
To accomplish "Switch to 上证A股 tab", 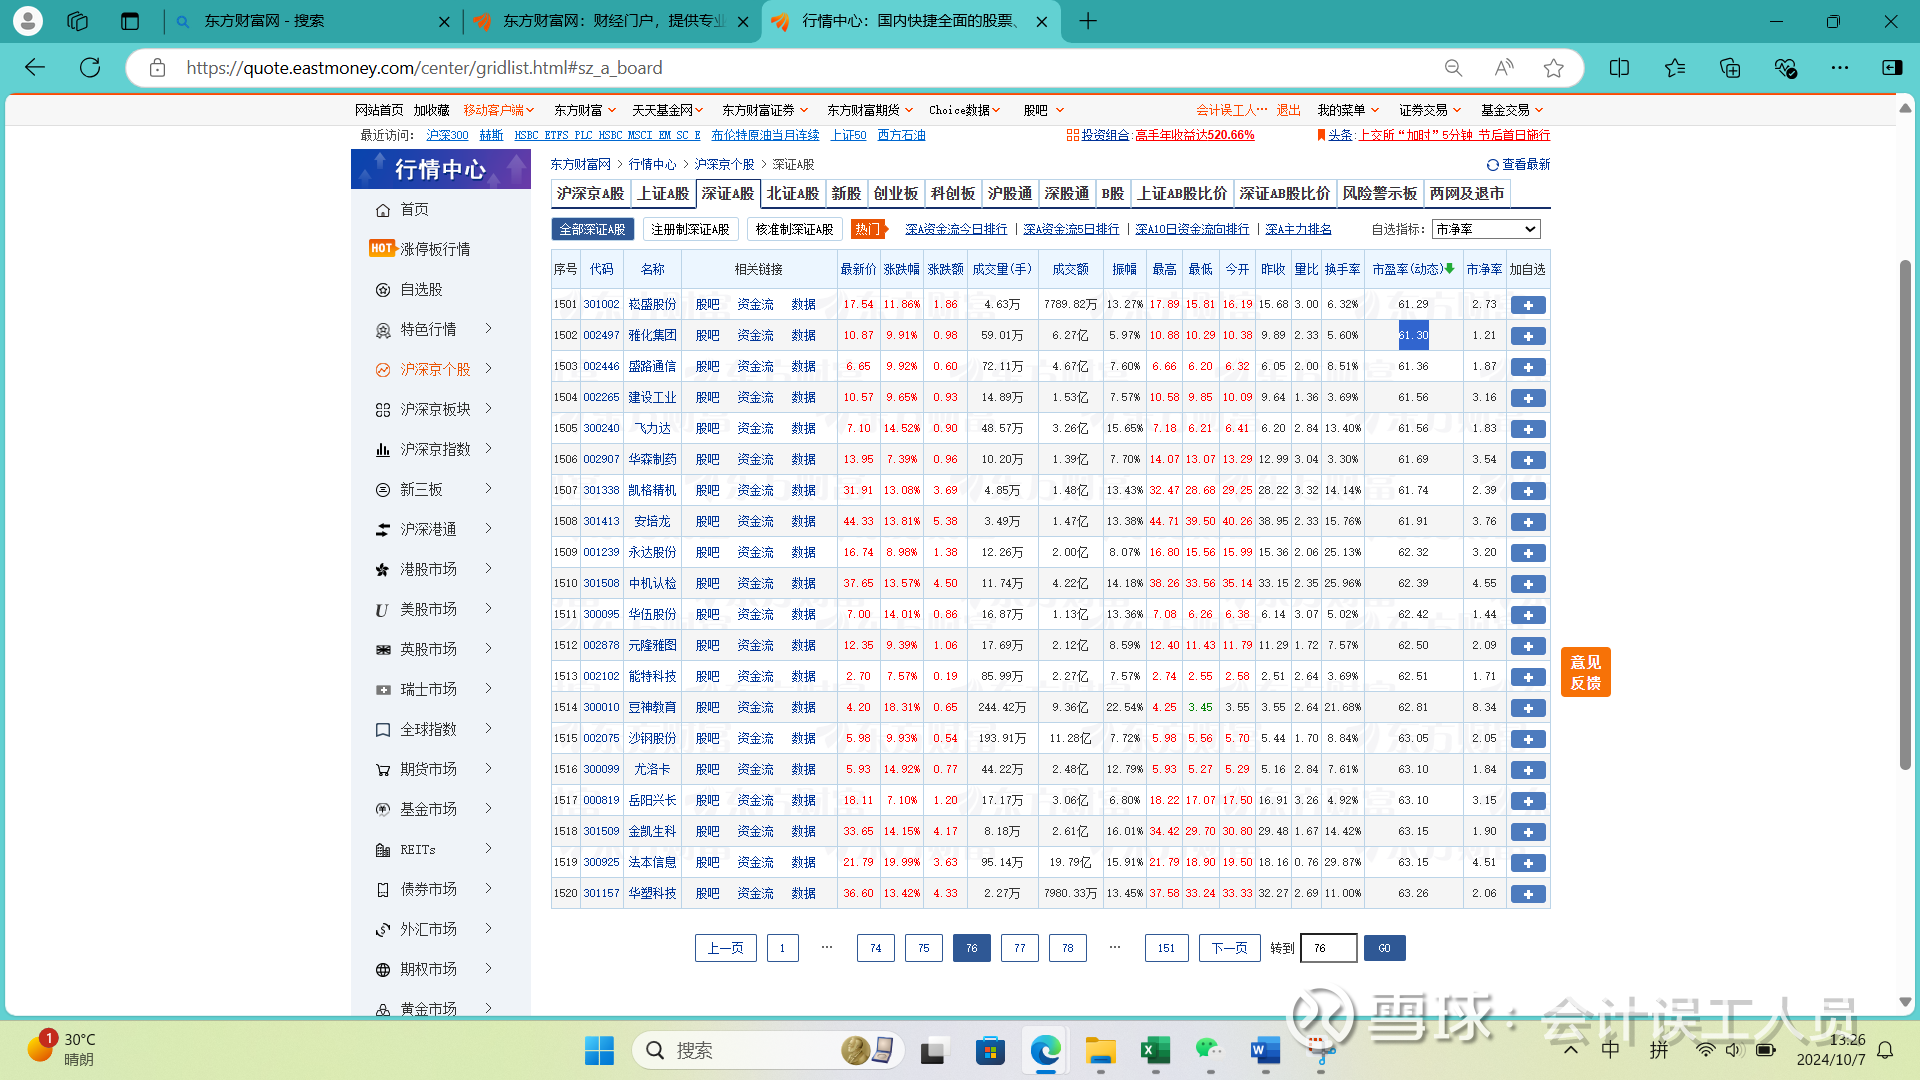I will [664, 194].
